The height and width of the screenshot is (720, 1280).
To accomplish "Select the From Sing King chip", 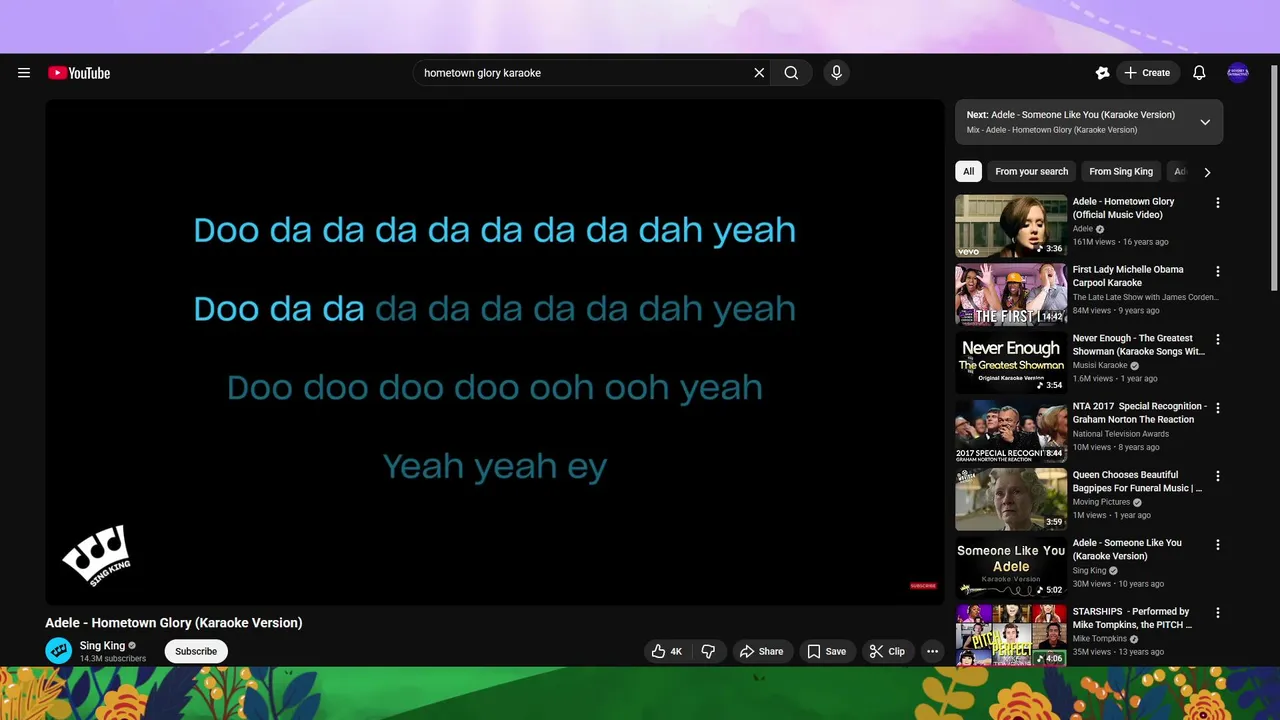I will coord(1121,172).
